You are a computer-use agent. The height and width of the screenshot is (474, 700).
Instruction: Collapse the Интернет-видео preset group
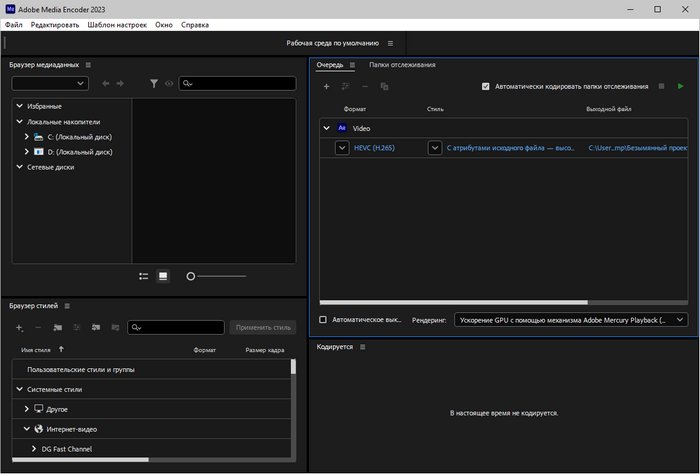[x=26, y=429]
